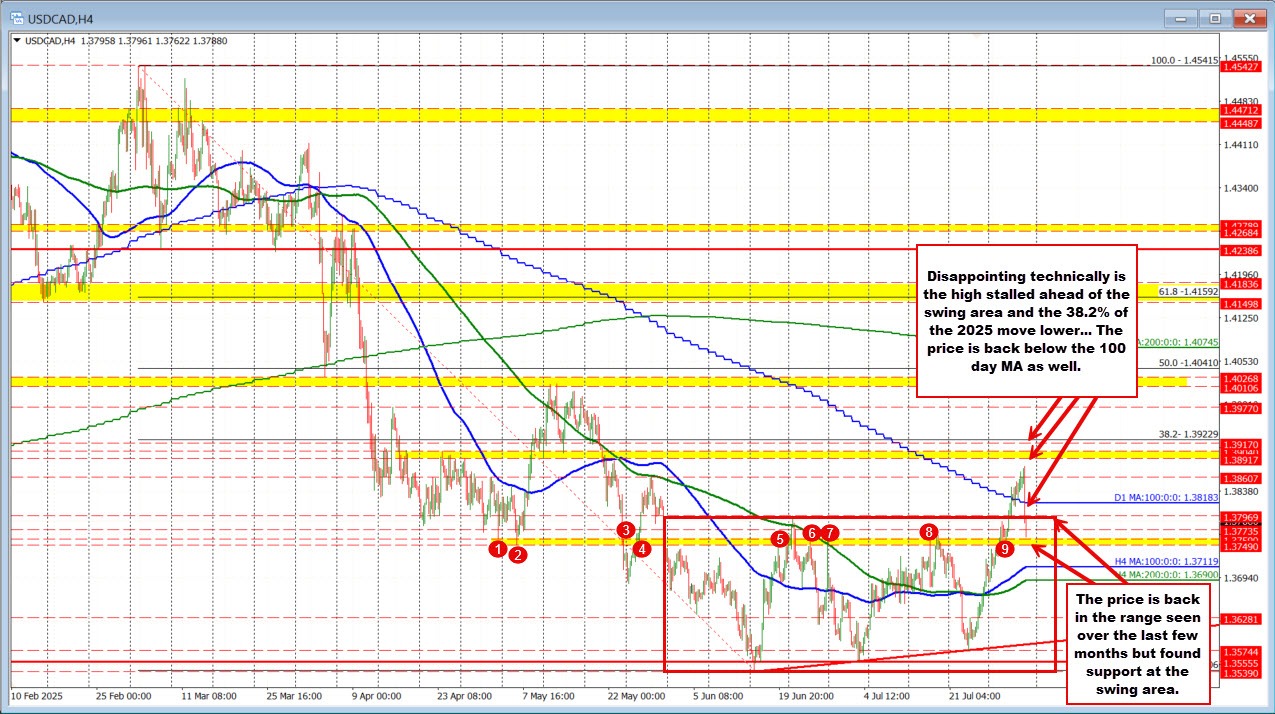Maximize the USDCAD,H4 chart window
The width and height of the screenshot is (1275, 714).
click(x=1216, y=17)
